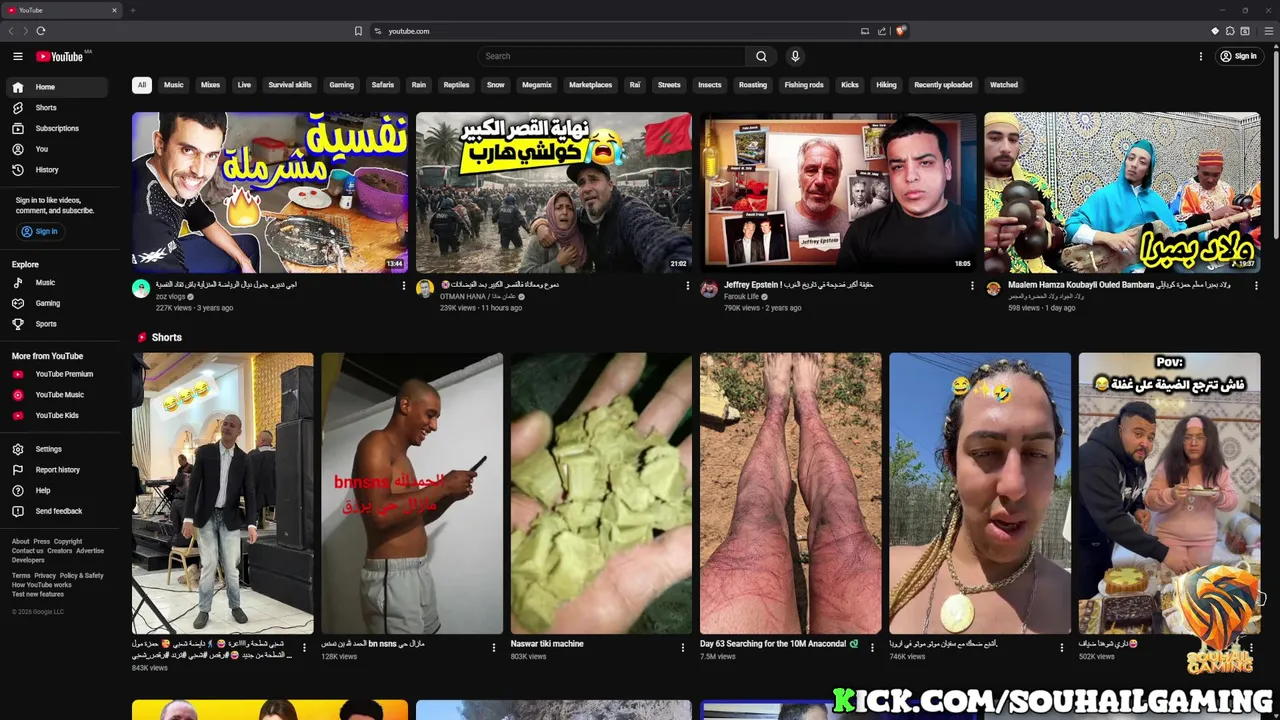Open options menu for zoz vlogs video
Viewport: 1280px width, 720px height.
click(x=404, y=286)
